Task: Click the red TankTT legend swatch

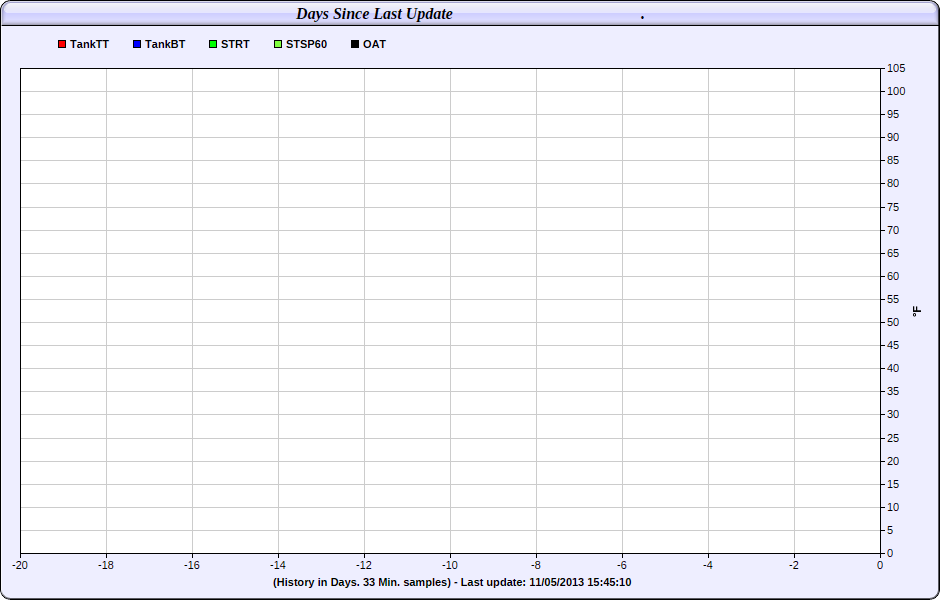Action: click(62, 44)
